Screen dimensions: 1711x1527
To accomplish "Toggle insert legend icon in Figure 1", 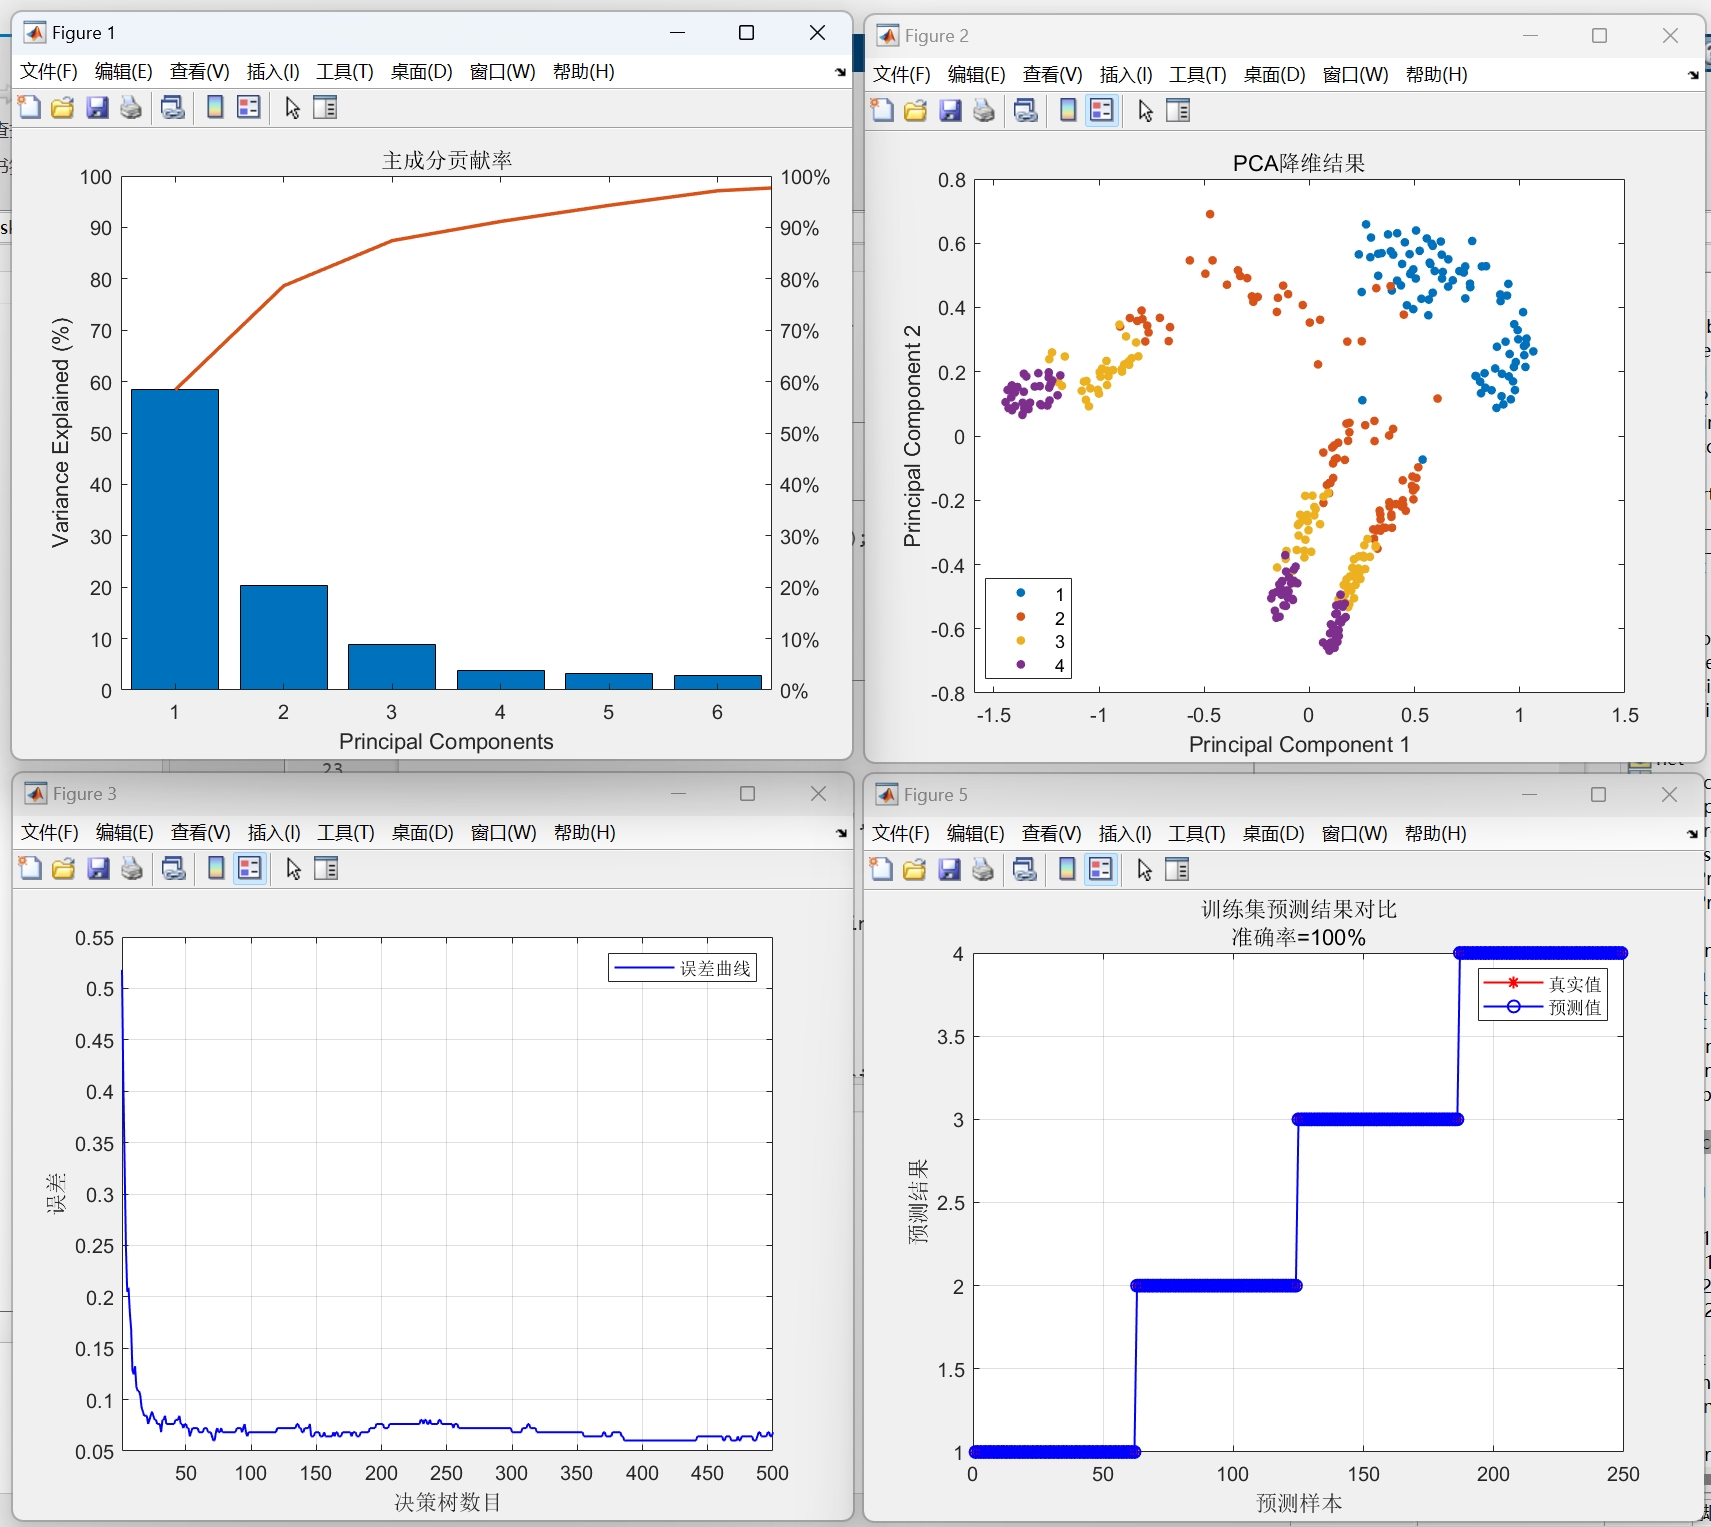I will pos(249,107).
